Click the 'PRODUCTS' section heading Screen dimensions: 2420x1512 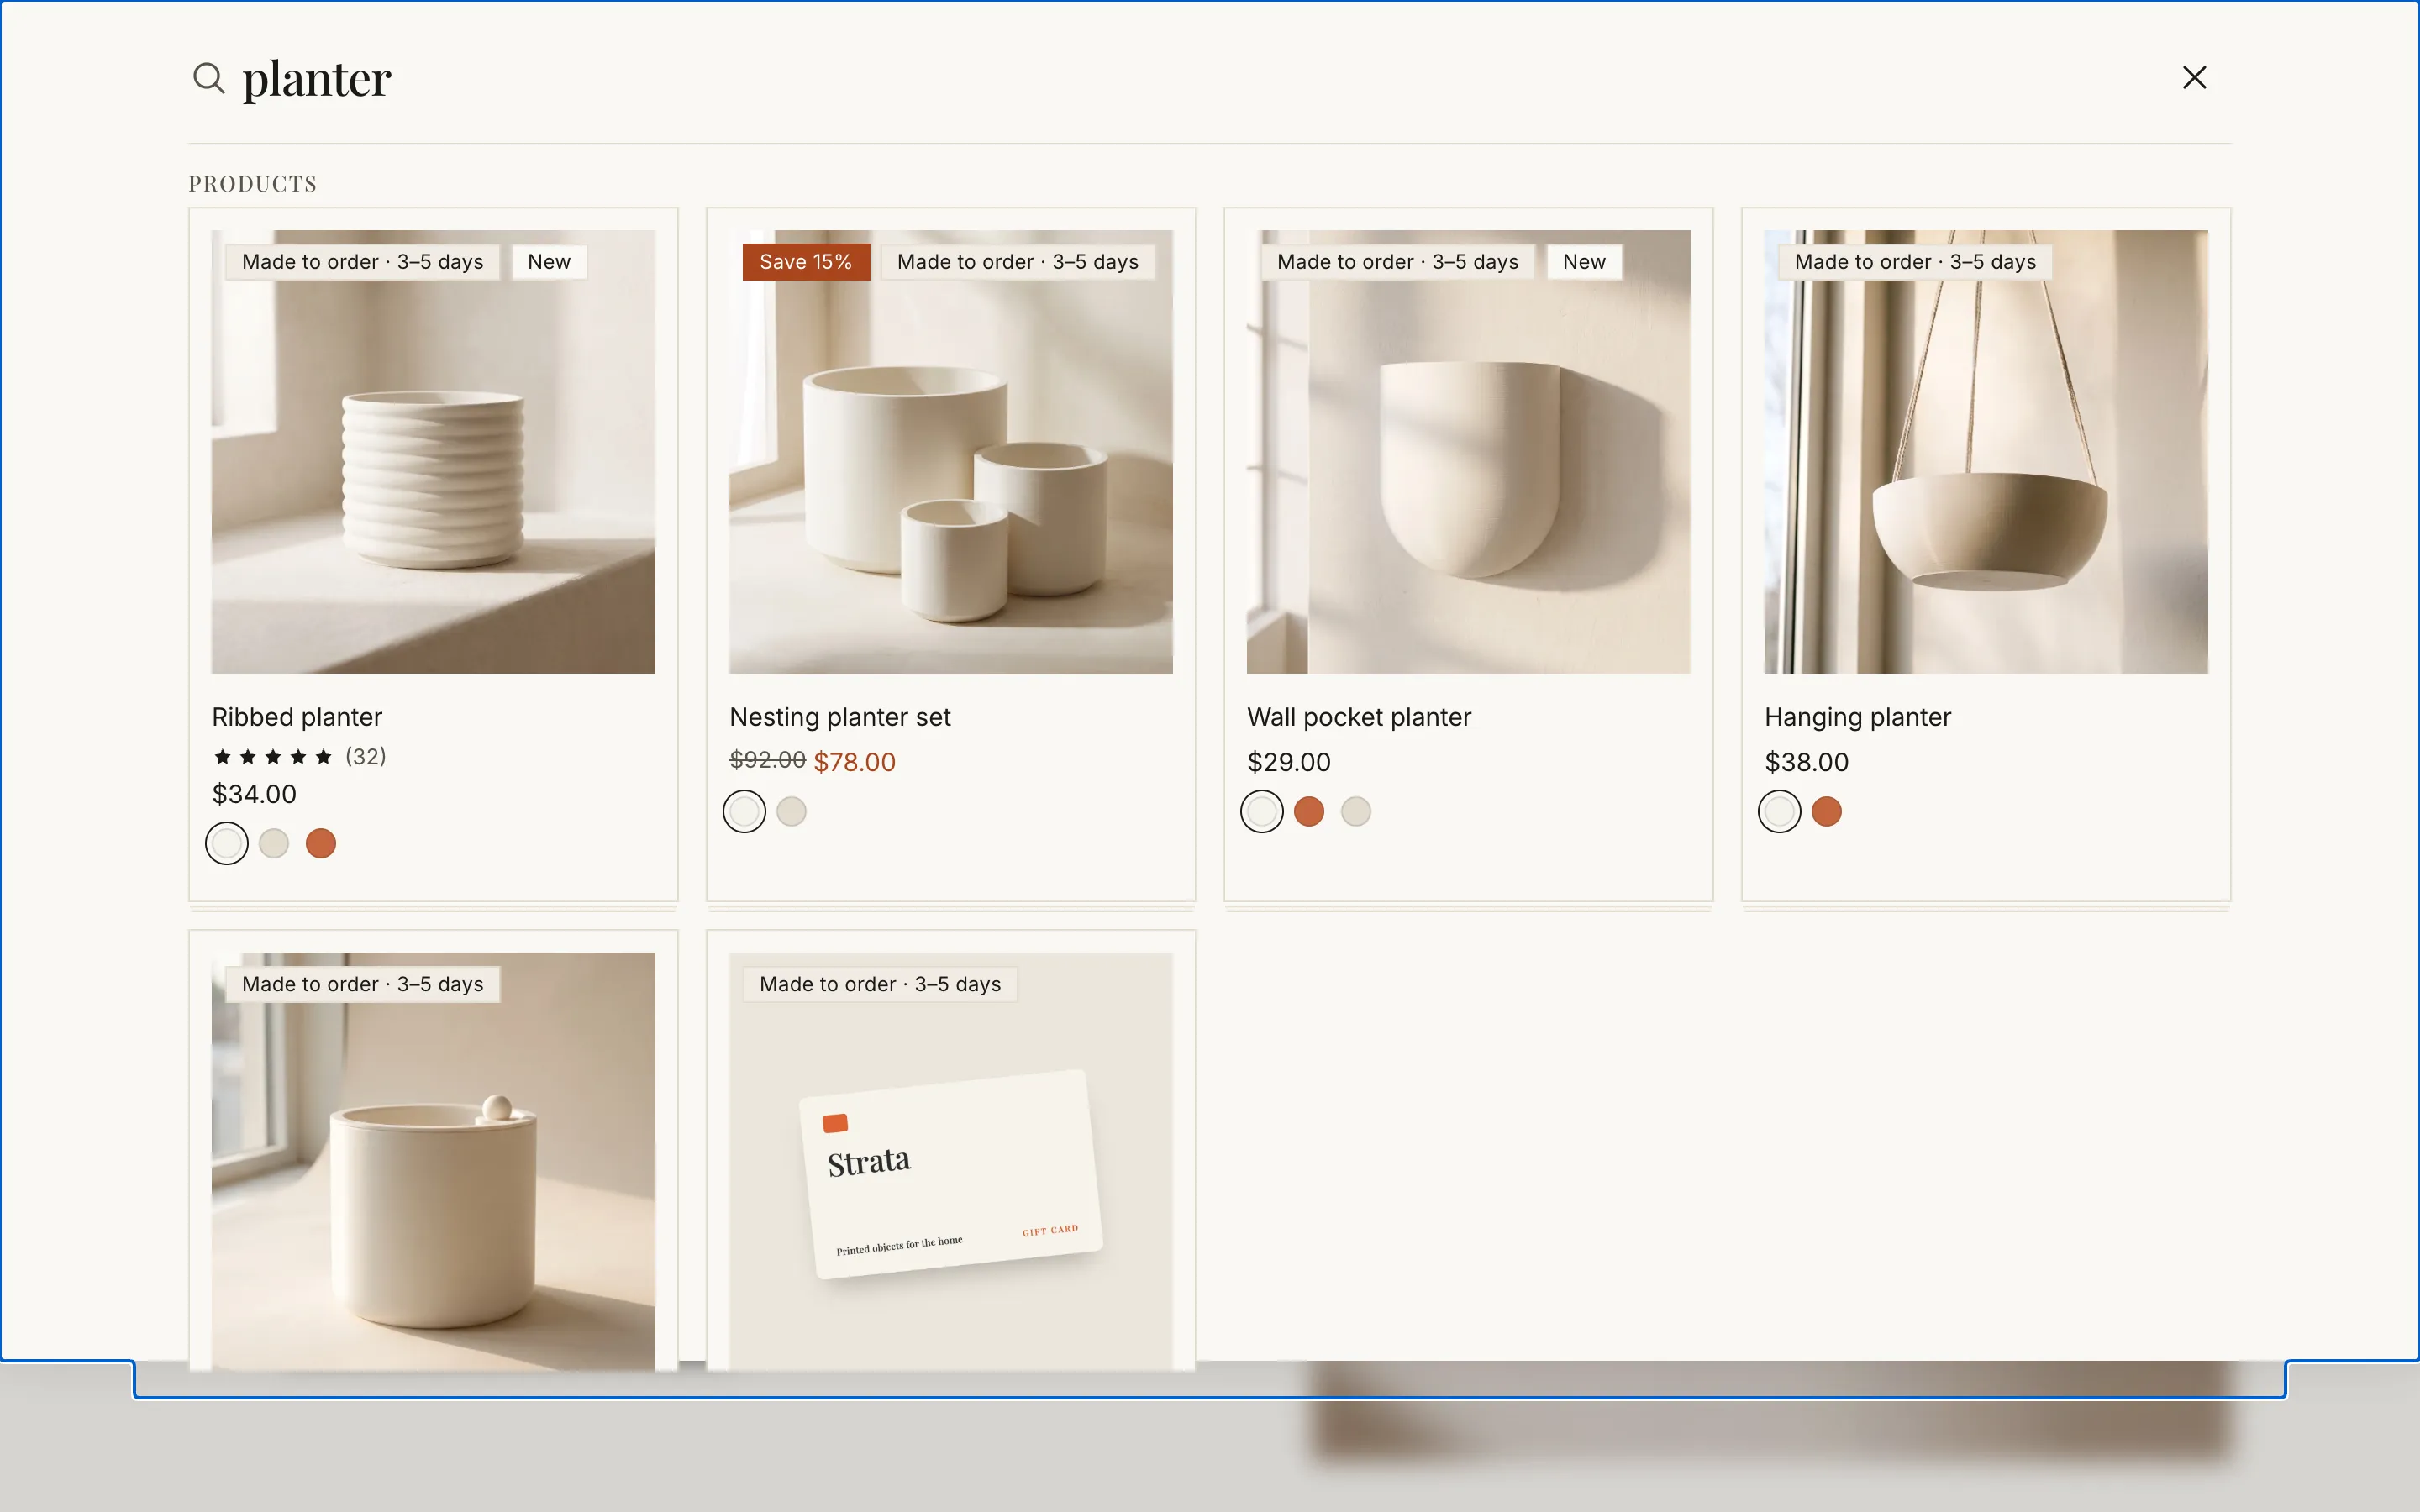(x=253, y=184)
